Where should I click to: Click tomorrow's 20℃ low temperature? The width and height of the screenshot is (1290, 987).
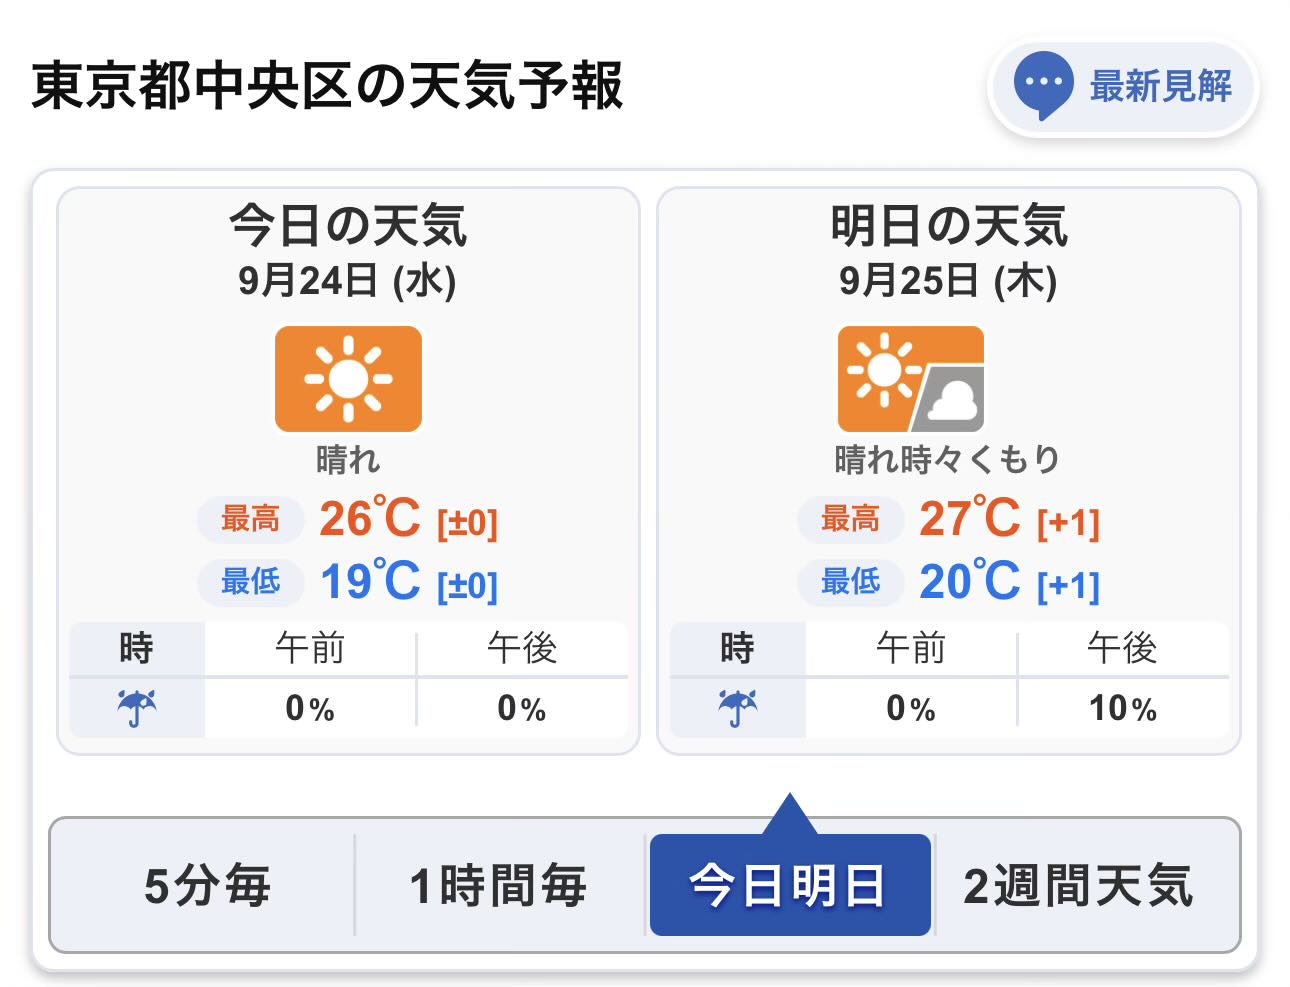point(969,581)
